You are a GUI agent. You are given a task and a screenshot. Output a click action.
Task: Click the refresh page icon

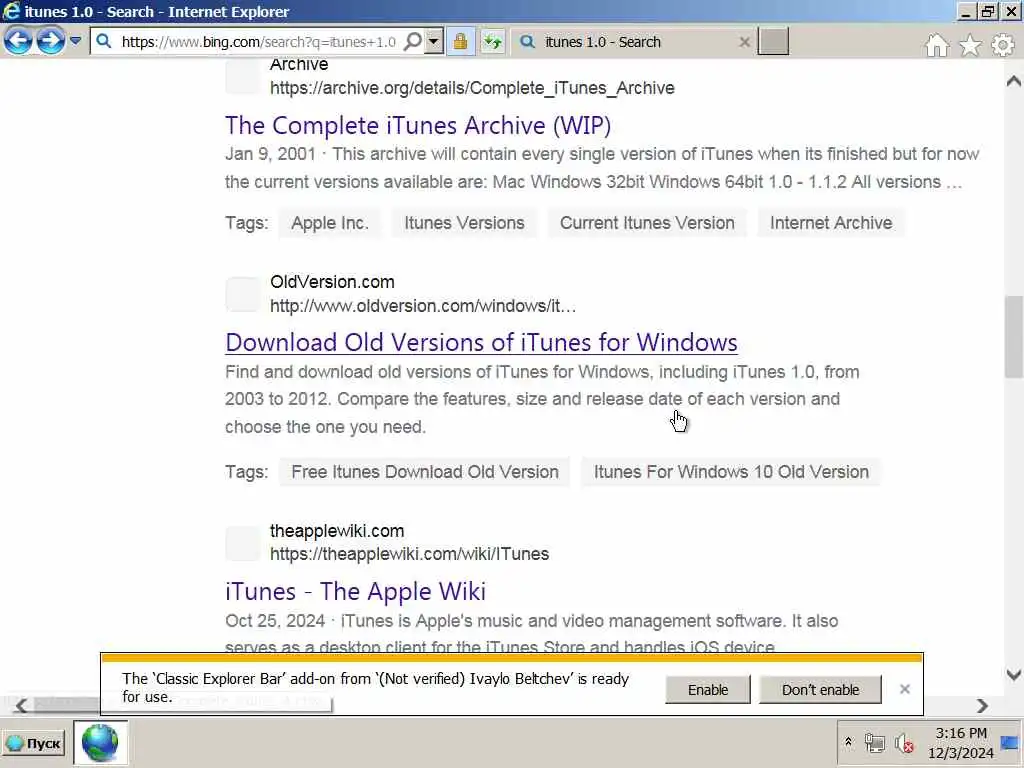point(493,42)
